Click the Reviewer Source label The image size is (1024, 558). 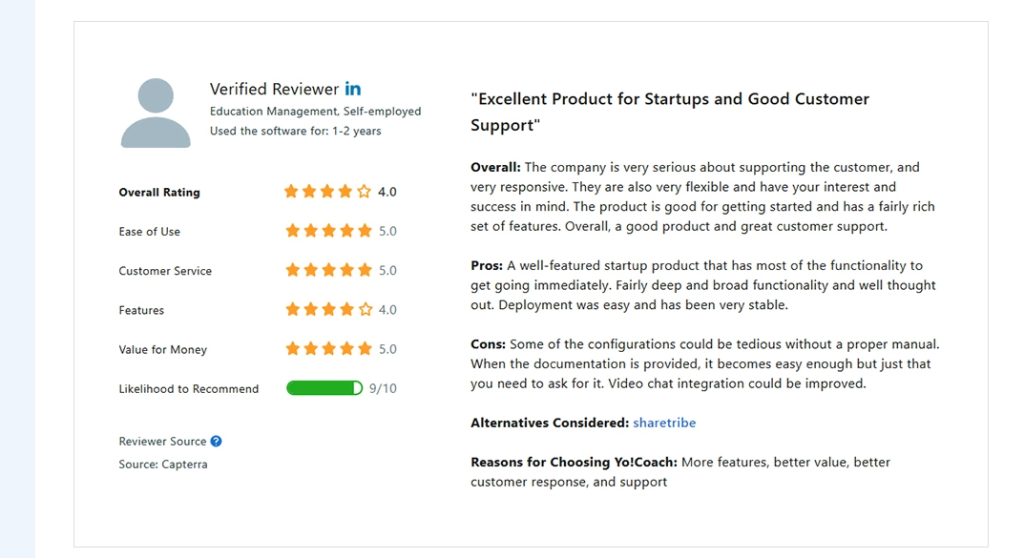click(x=162, y=441)
